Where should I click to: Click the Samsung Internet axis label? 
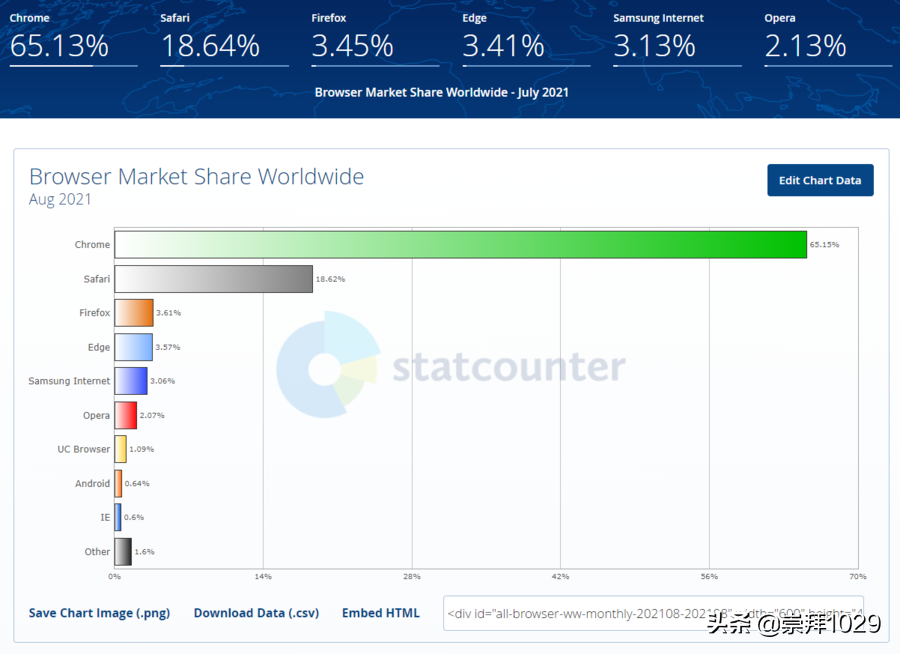[x=69, y=381]
